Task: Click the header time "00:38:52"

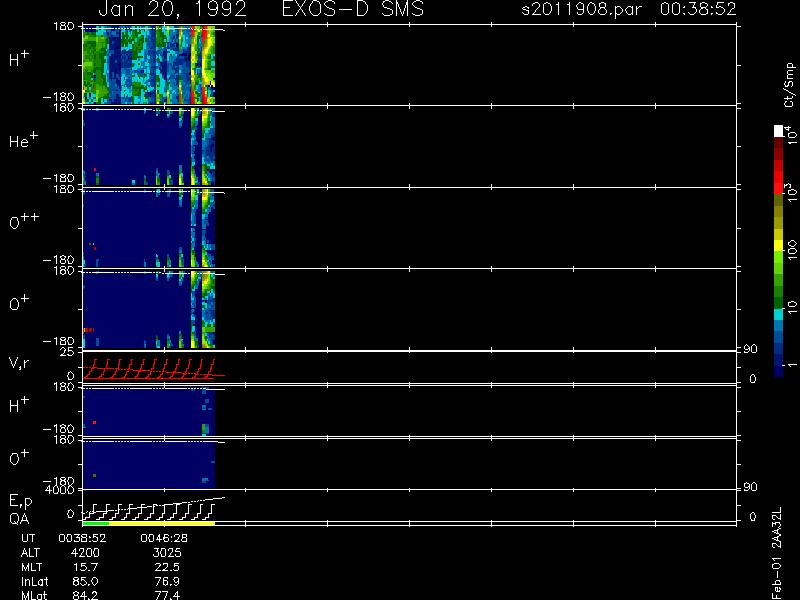Action: click(x=698, y=9)
